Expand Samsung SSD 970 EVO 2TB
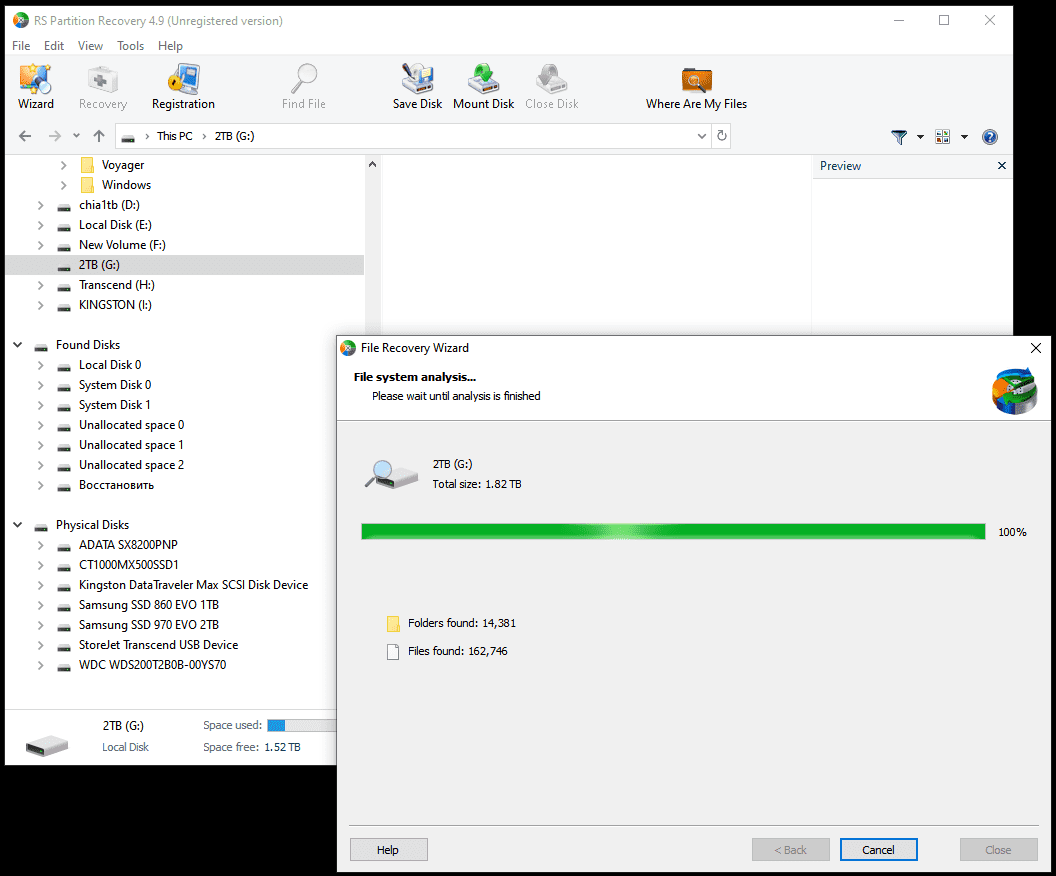 (x=40, y=625)
